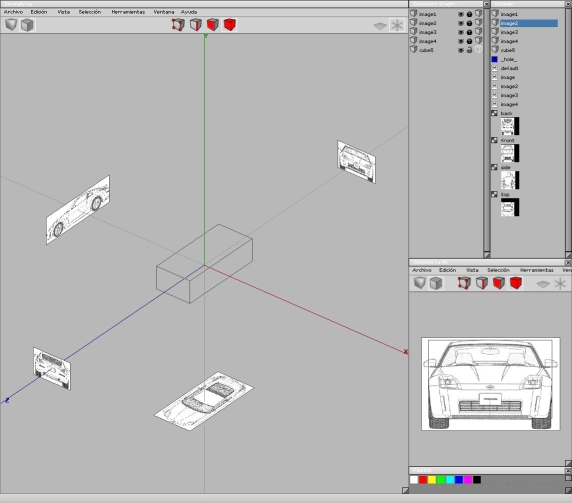Pick the magenta swatch in the Palette

click(468, 480)
